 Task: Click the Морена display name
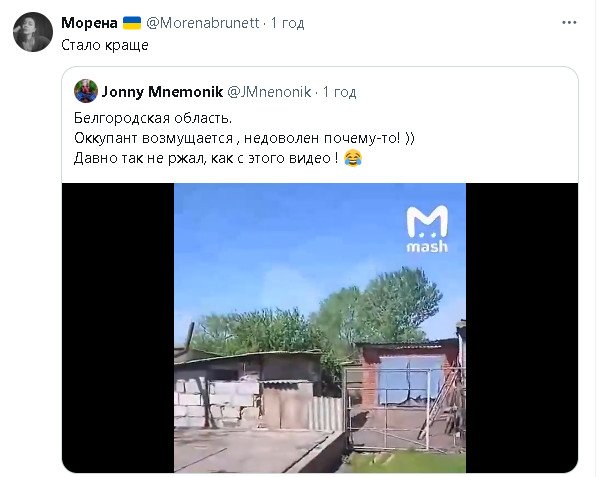[89, 23]
